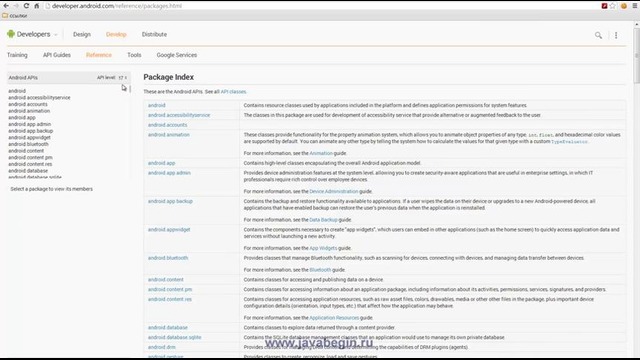This screenshot has width=640, height=360.
Task: Click the browser back arrow
Action: (x=6, y=6)
